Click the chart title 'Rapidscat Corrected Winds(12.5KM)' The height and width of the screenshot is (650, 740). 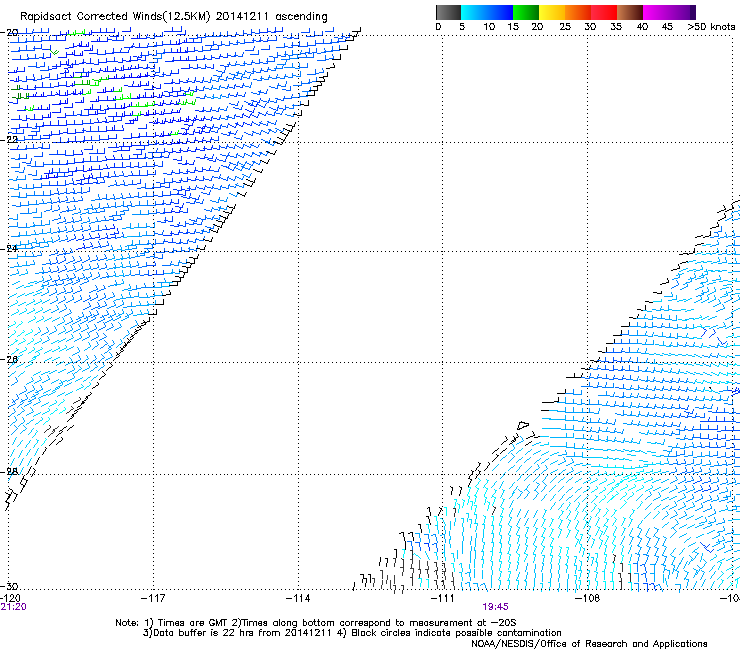[x=115, y=17]
